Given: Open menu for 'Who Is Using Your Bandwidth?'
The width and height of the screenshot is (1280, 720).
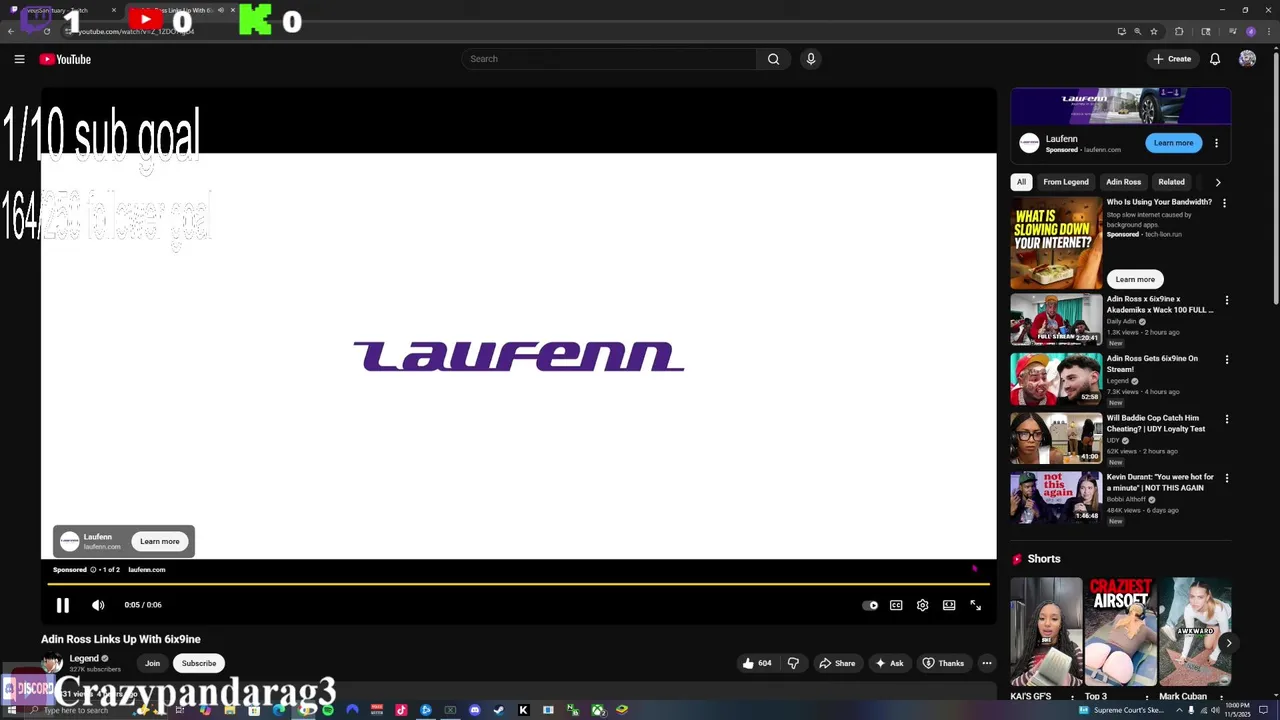Looking at the screenshot, I should pos(1224,203).
